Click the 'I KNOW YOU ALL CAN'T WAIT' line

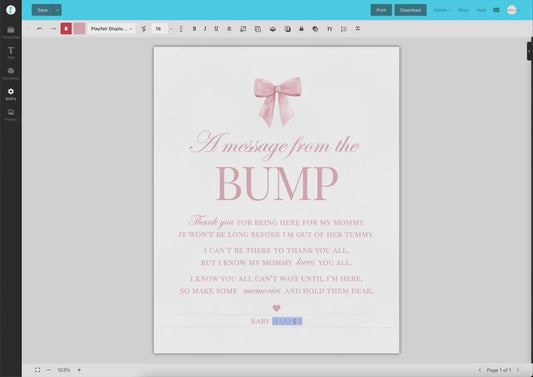276,279
